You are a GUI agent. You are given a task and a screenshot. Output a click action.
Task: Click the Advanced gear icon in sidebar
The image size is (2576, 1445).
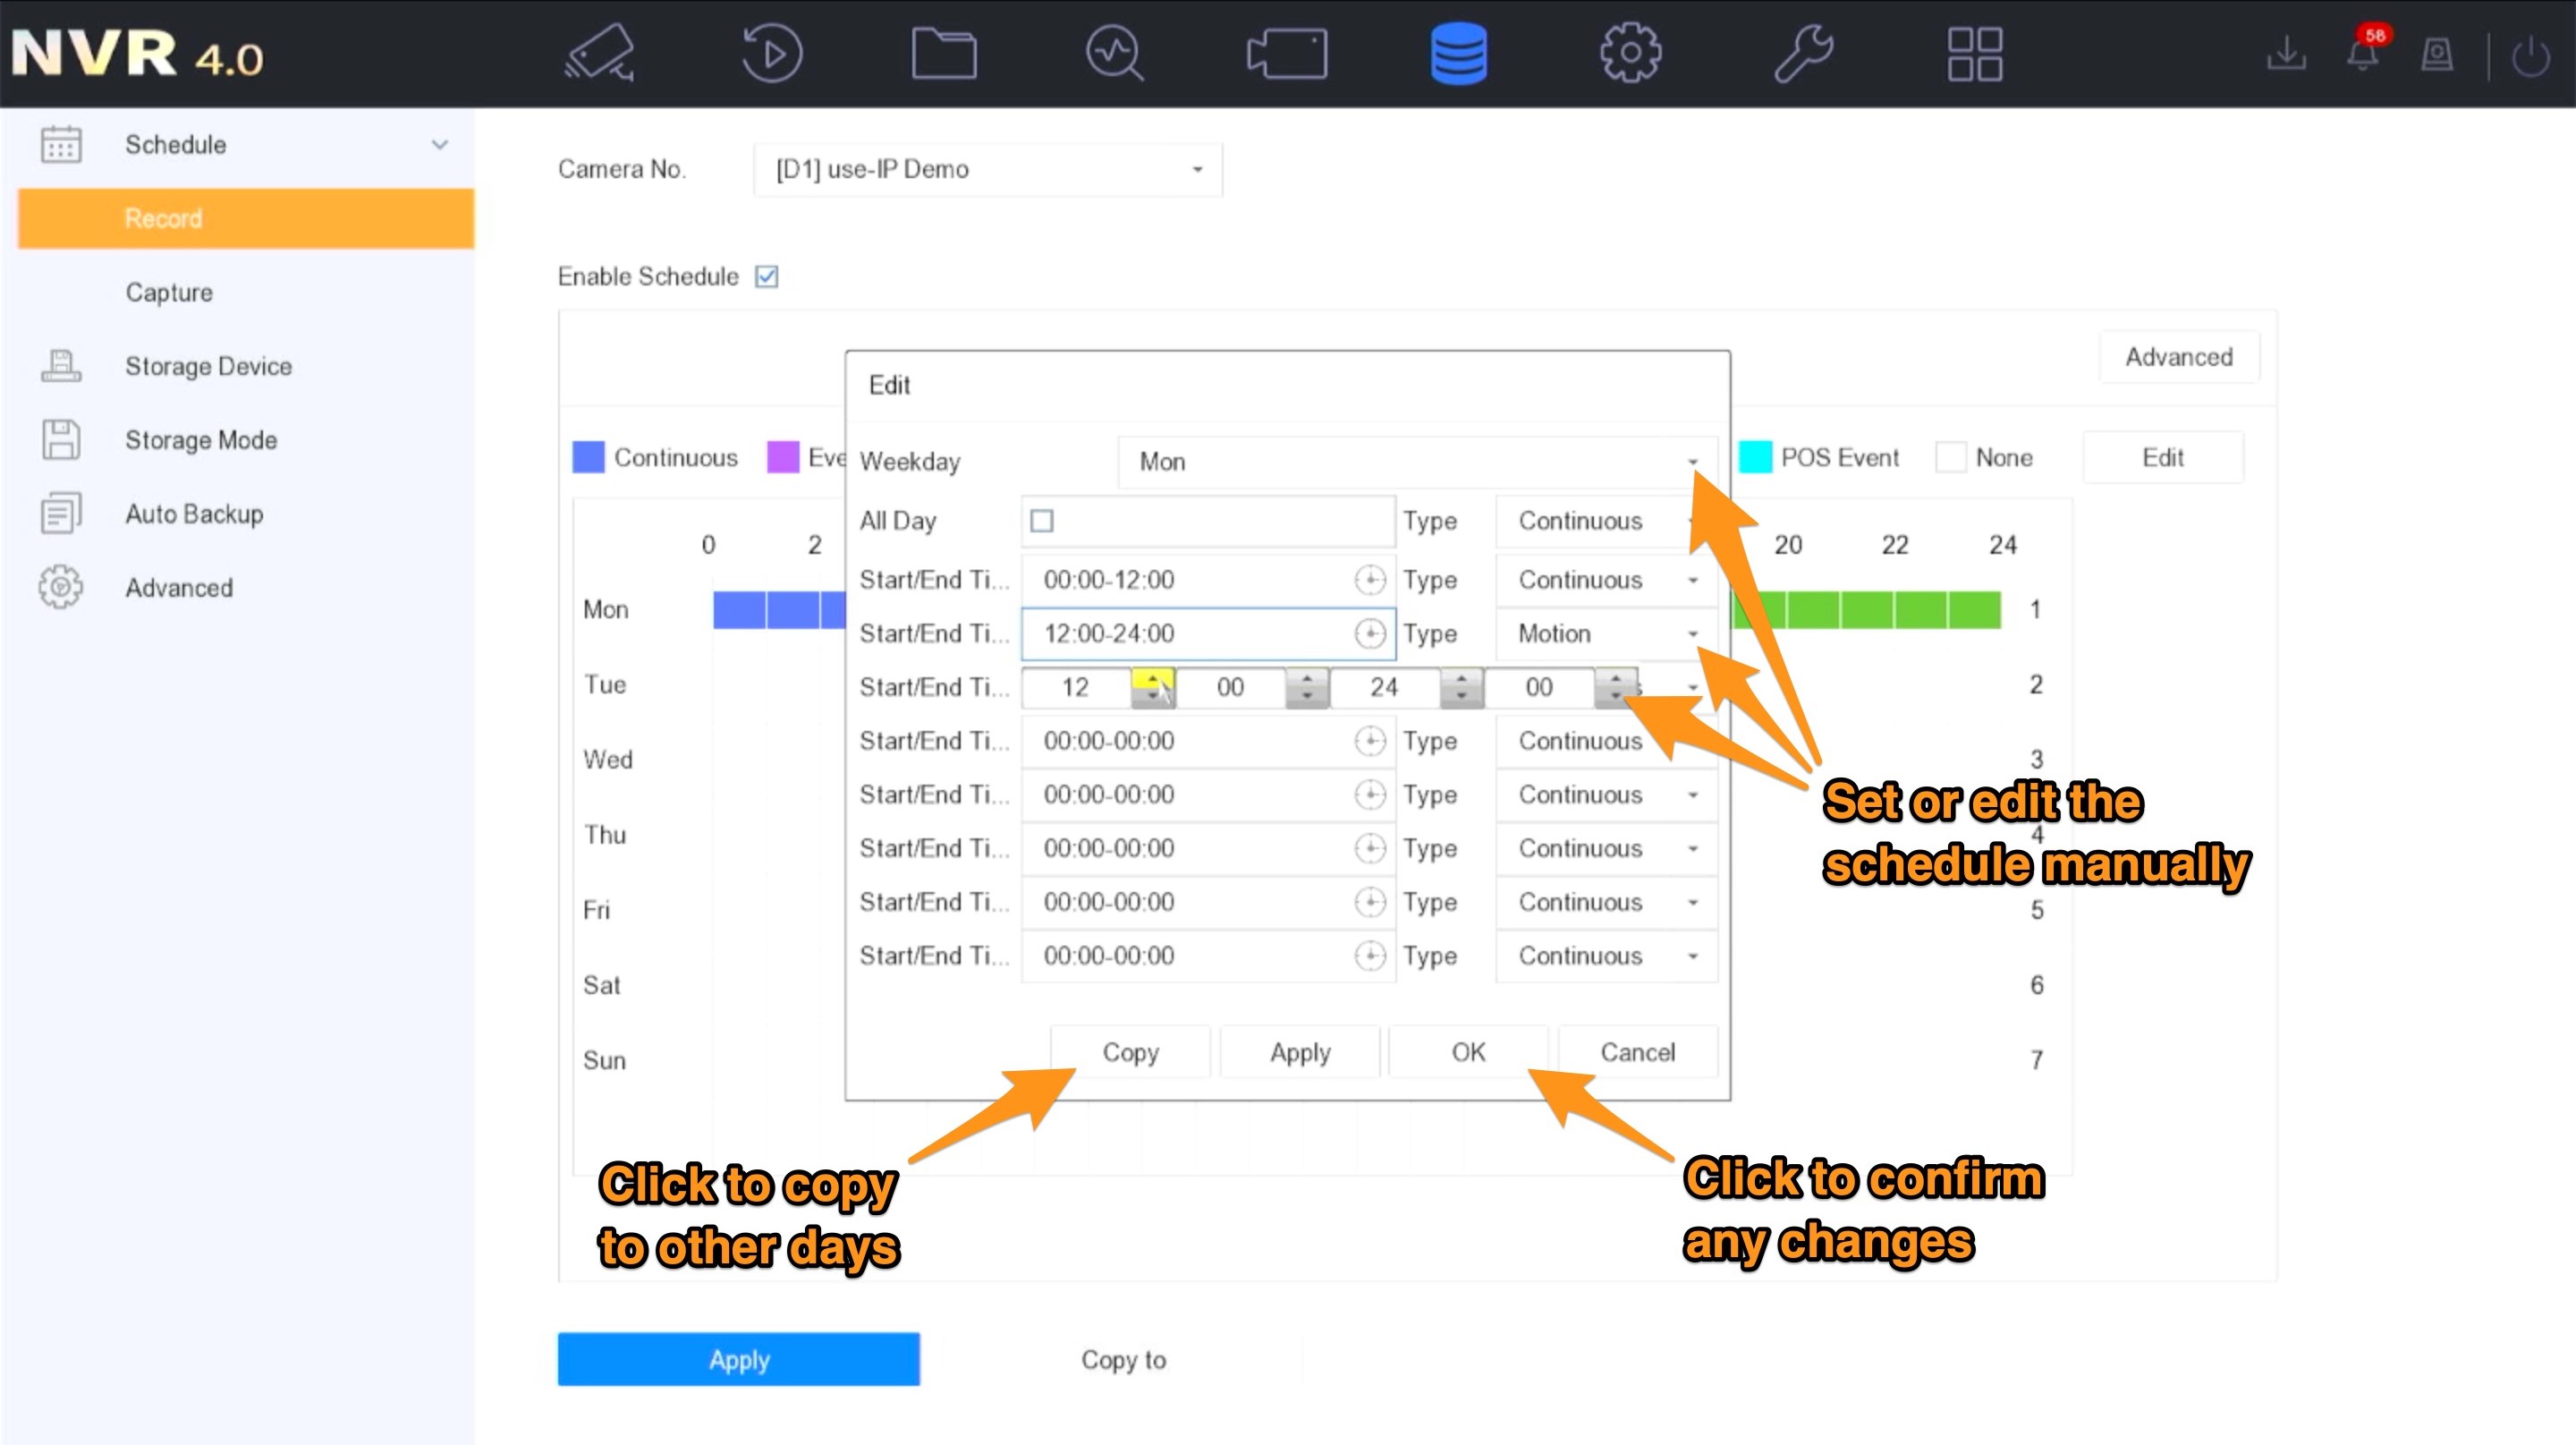(61, 587)
